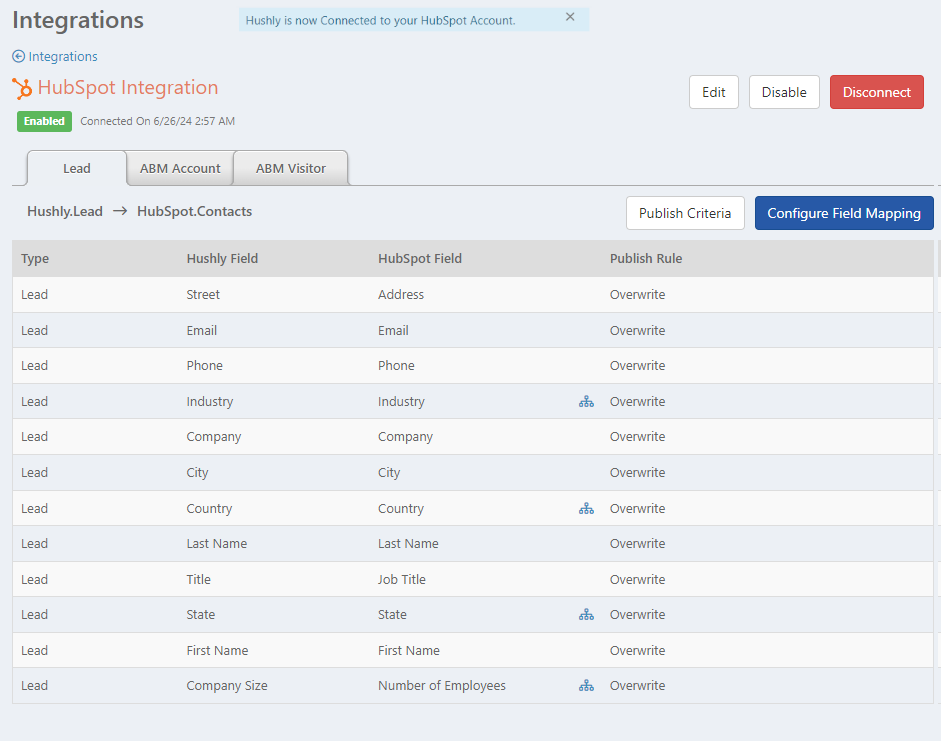Click Overwrite rule in the Hushly Industry row
Screen dimensions: 941x741
point(637,401)
